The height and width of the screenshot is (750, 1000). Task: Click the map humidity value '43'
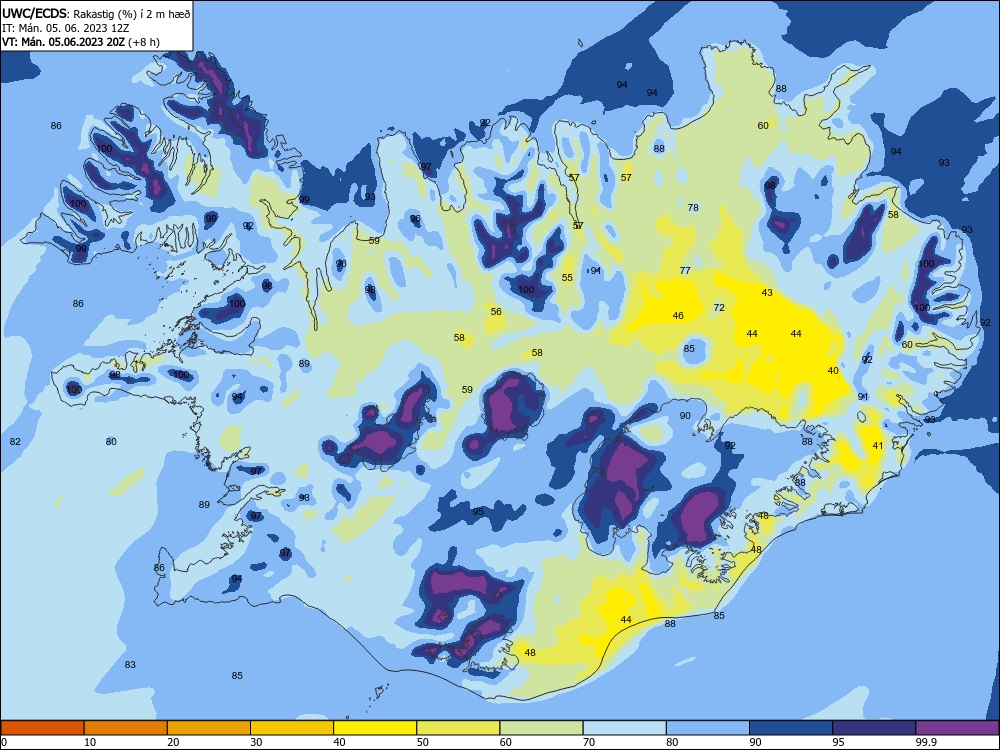[x=767, y=293]
